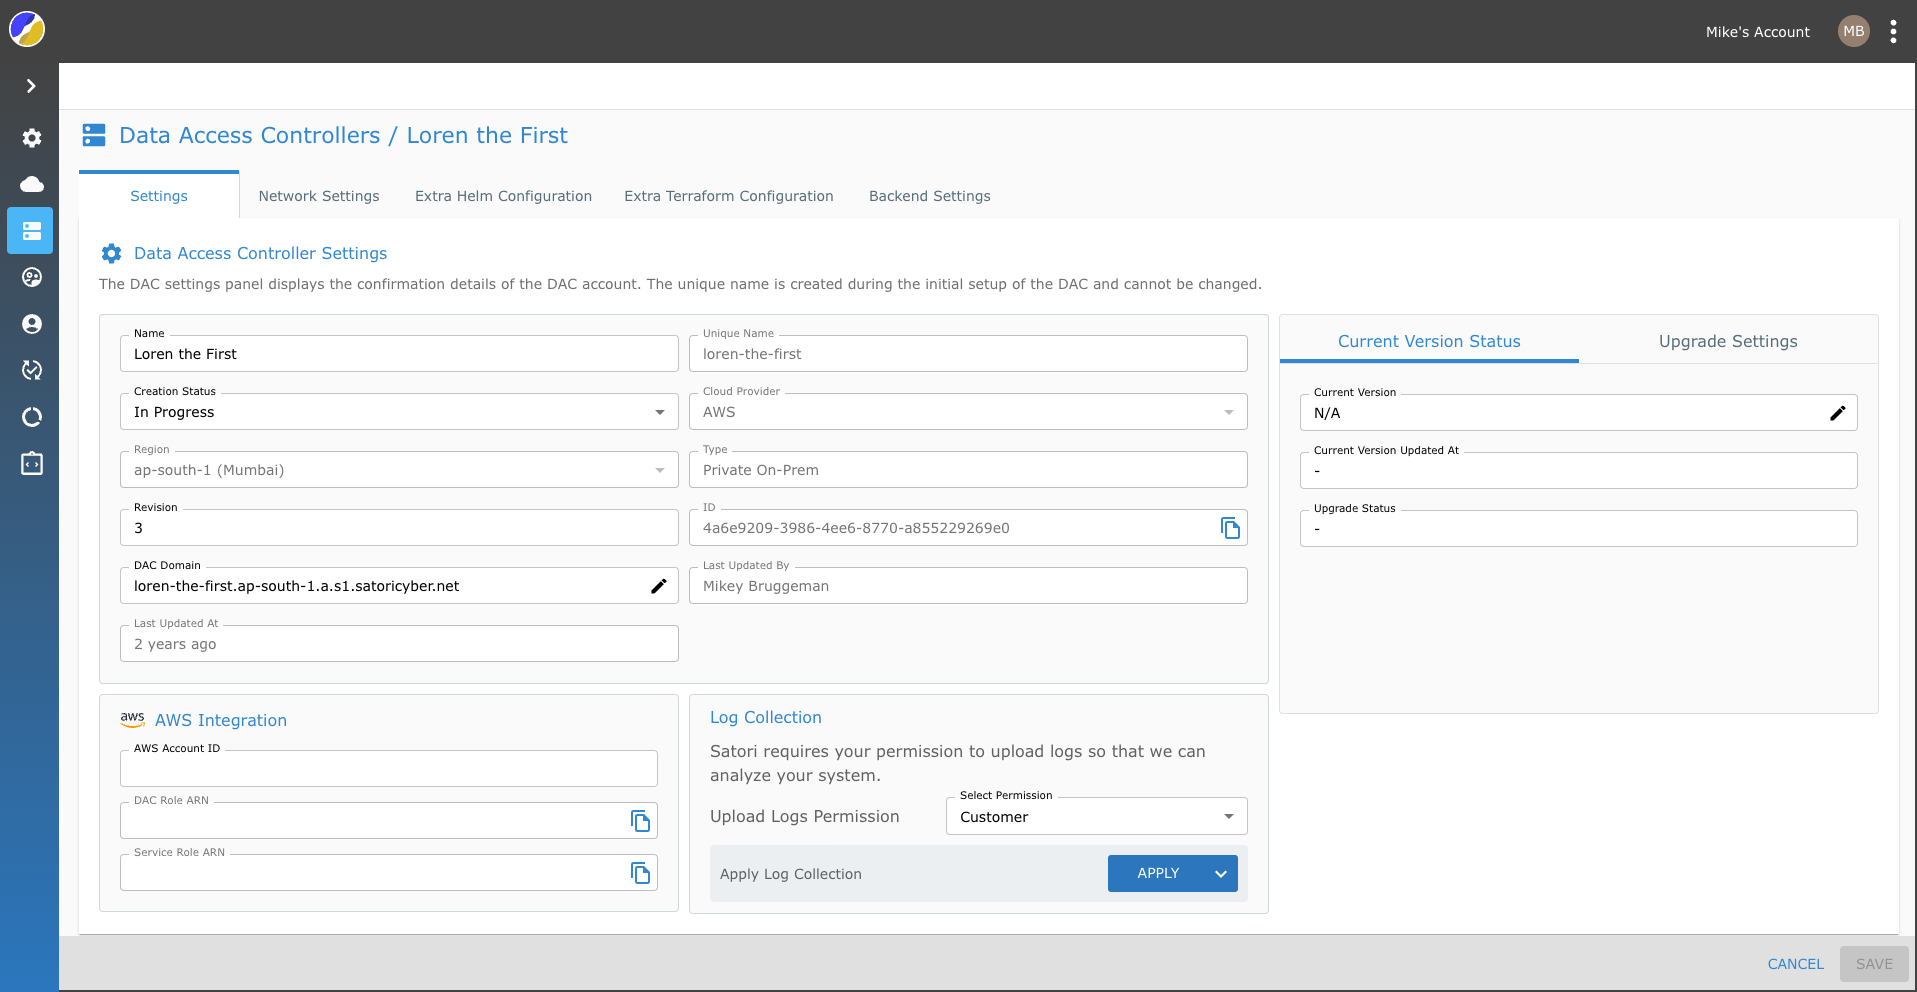1917x992 pixels.
Task: Switch to the Backend Settings tab
Action: [x=930, y=196]
